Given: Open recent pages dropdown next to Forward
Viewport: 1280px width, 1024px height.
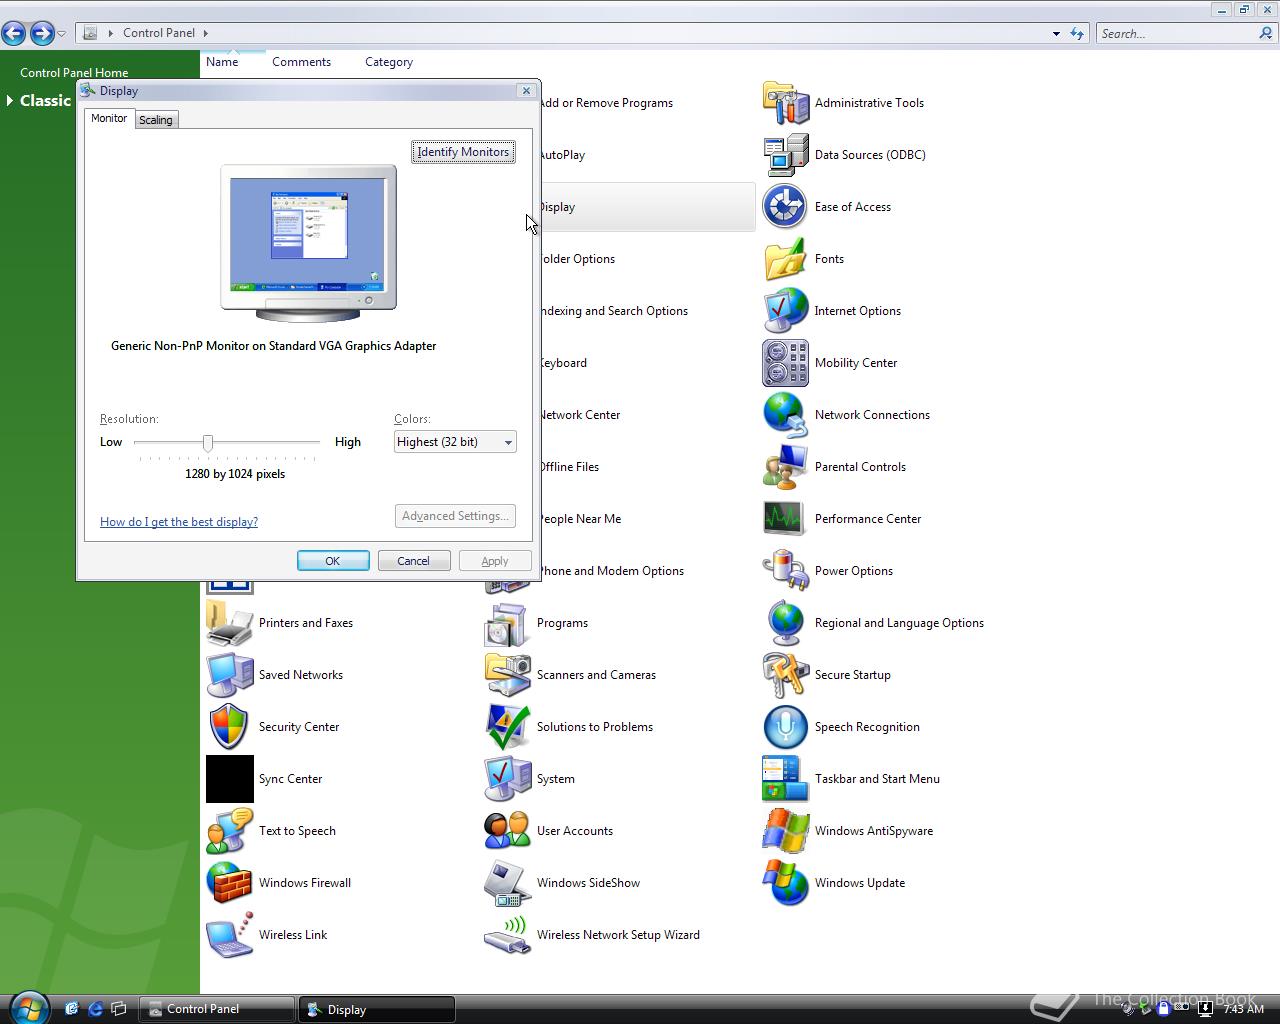Looking at the screenshot, I should point(62,34).
